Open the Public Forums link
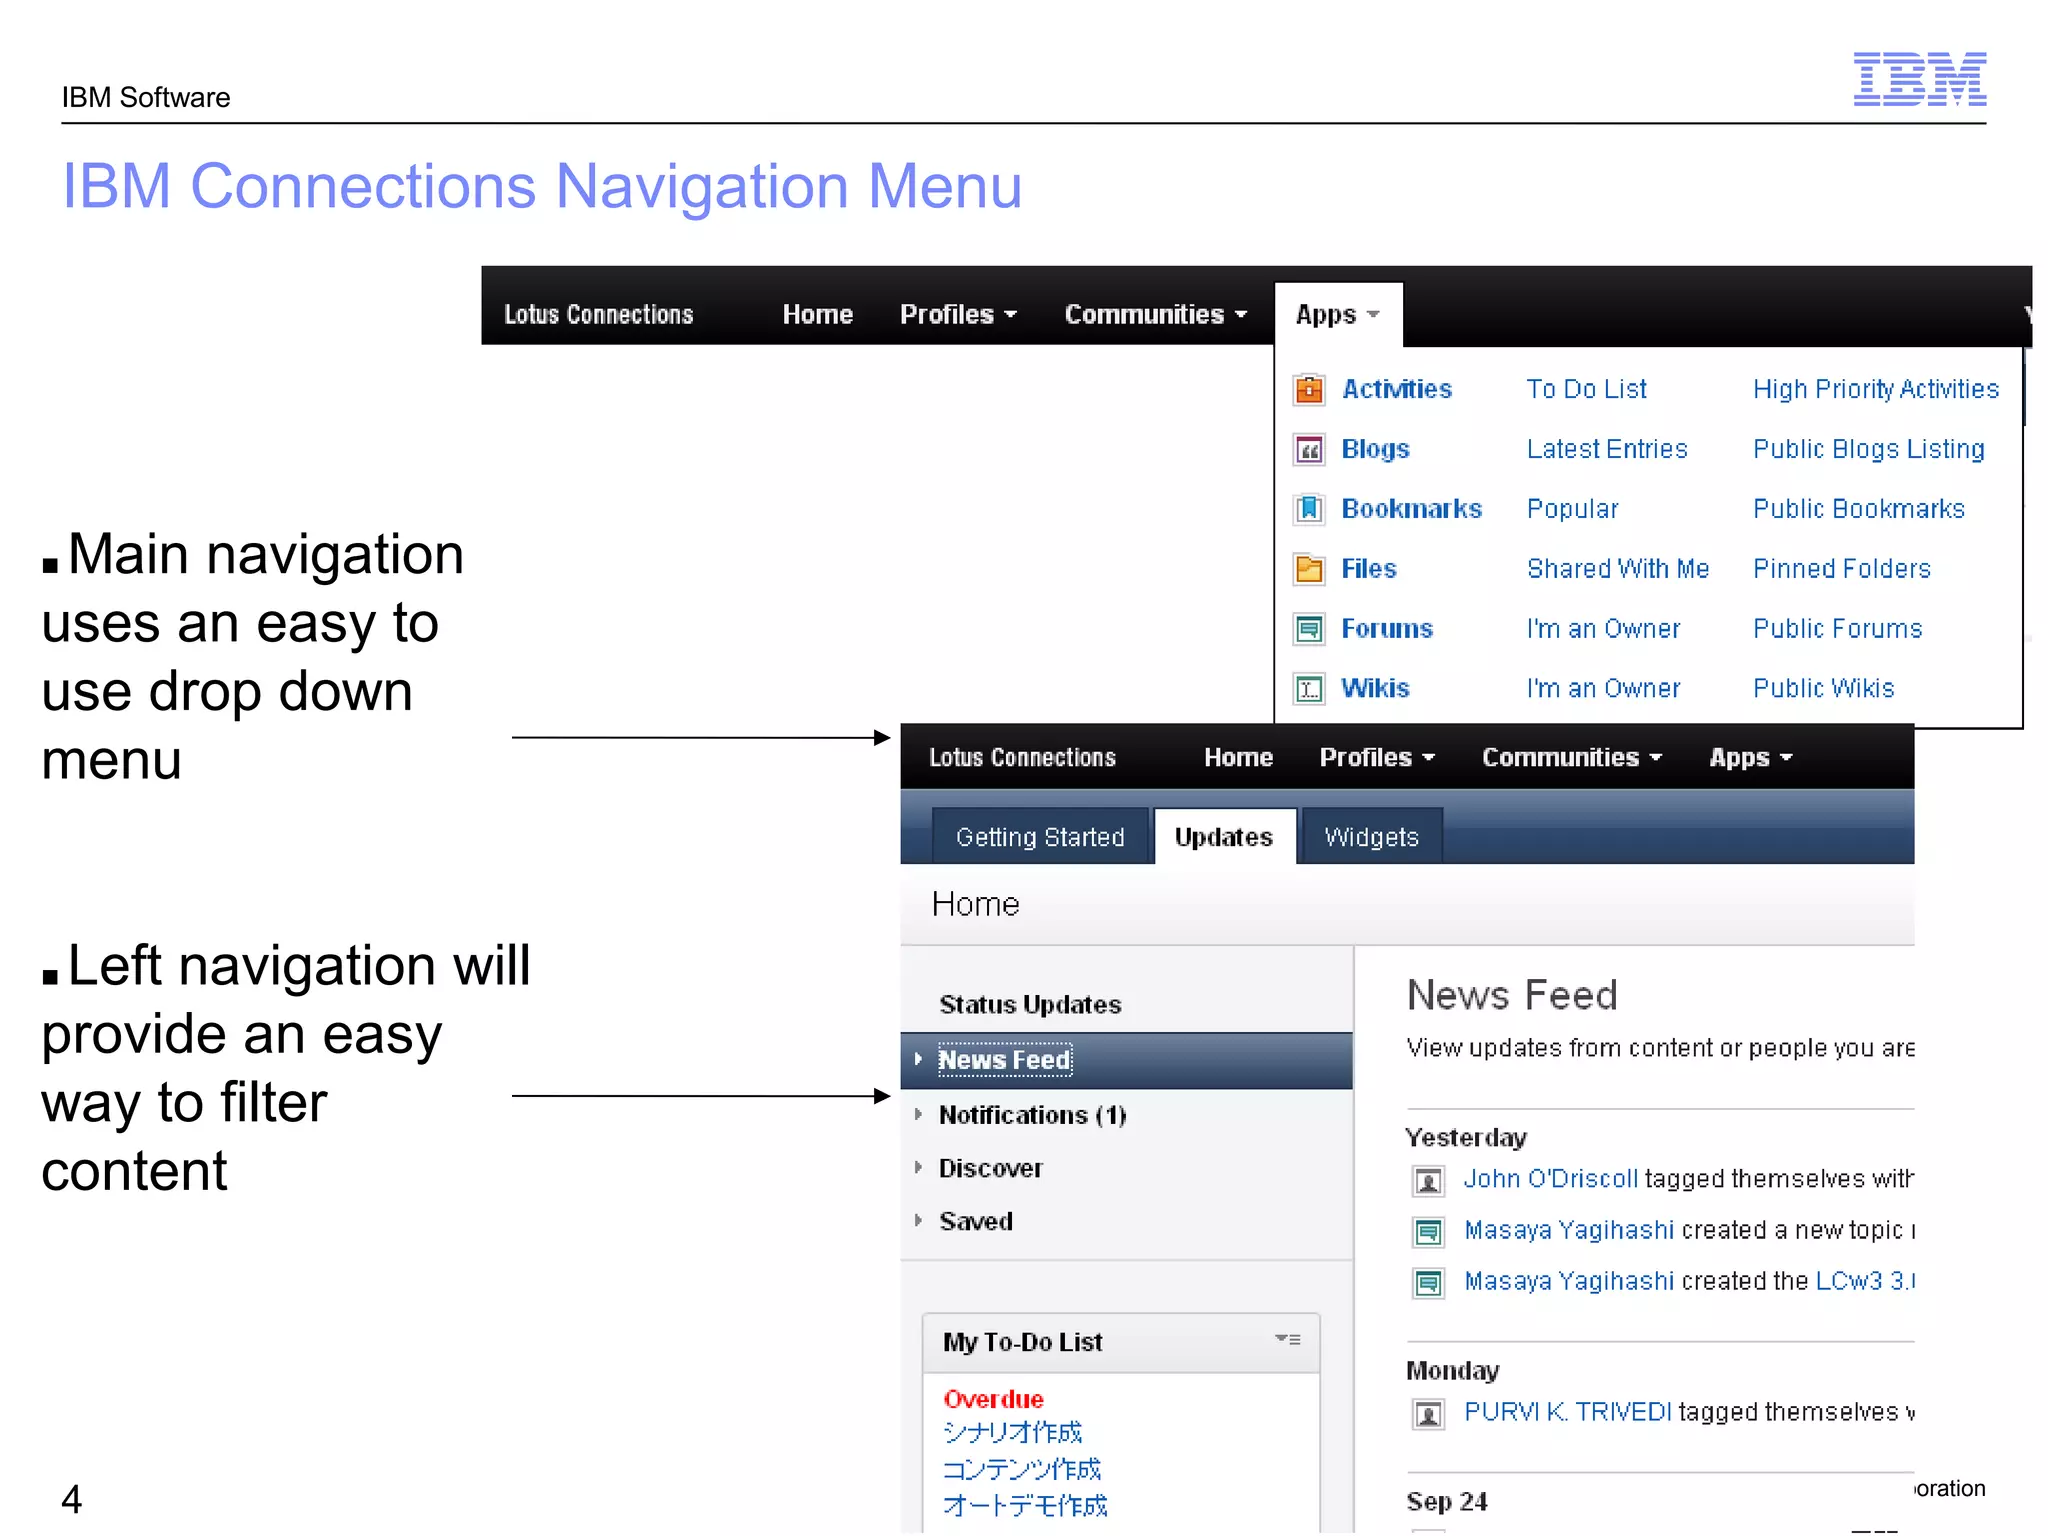This screenshot has width=2048, height=1536. tap(1838, 629)
